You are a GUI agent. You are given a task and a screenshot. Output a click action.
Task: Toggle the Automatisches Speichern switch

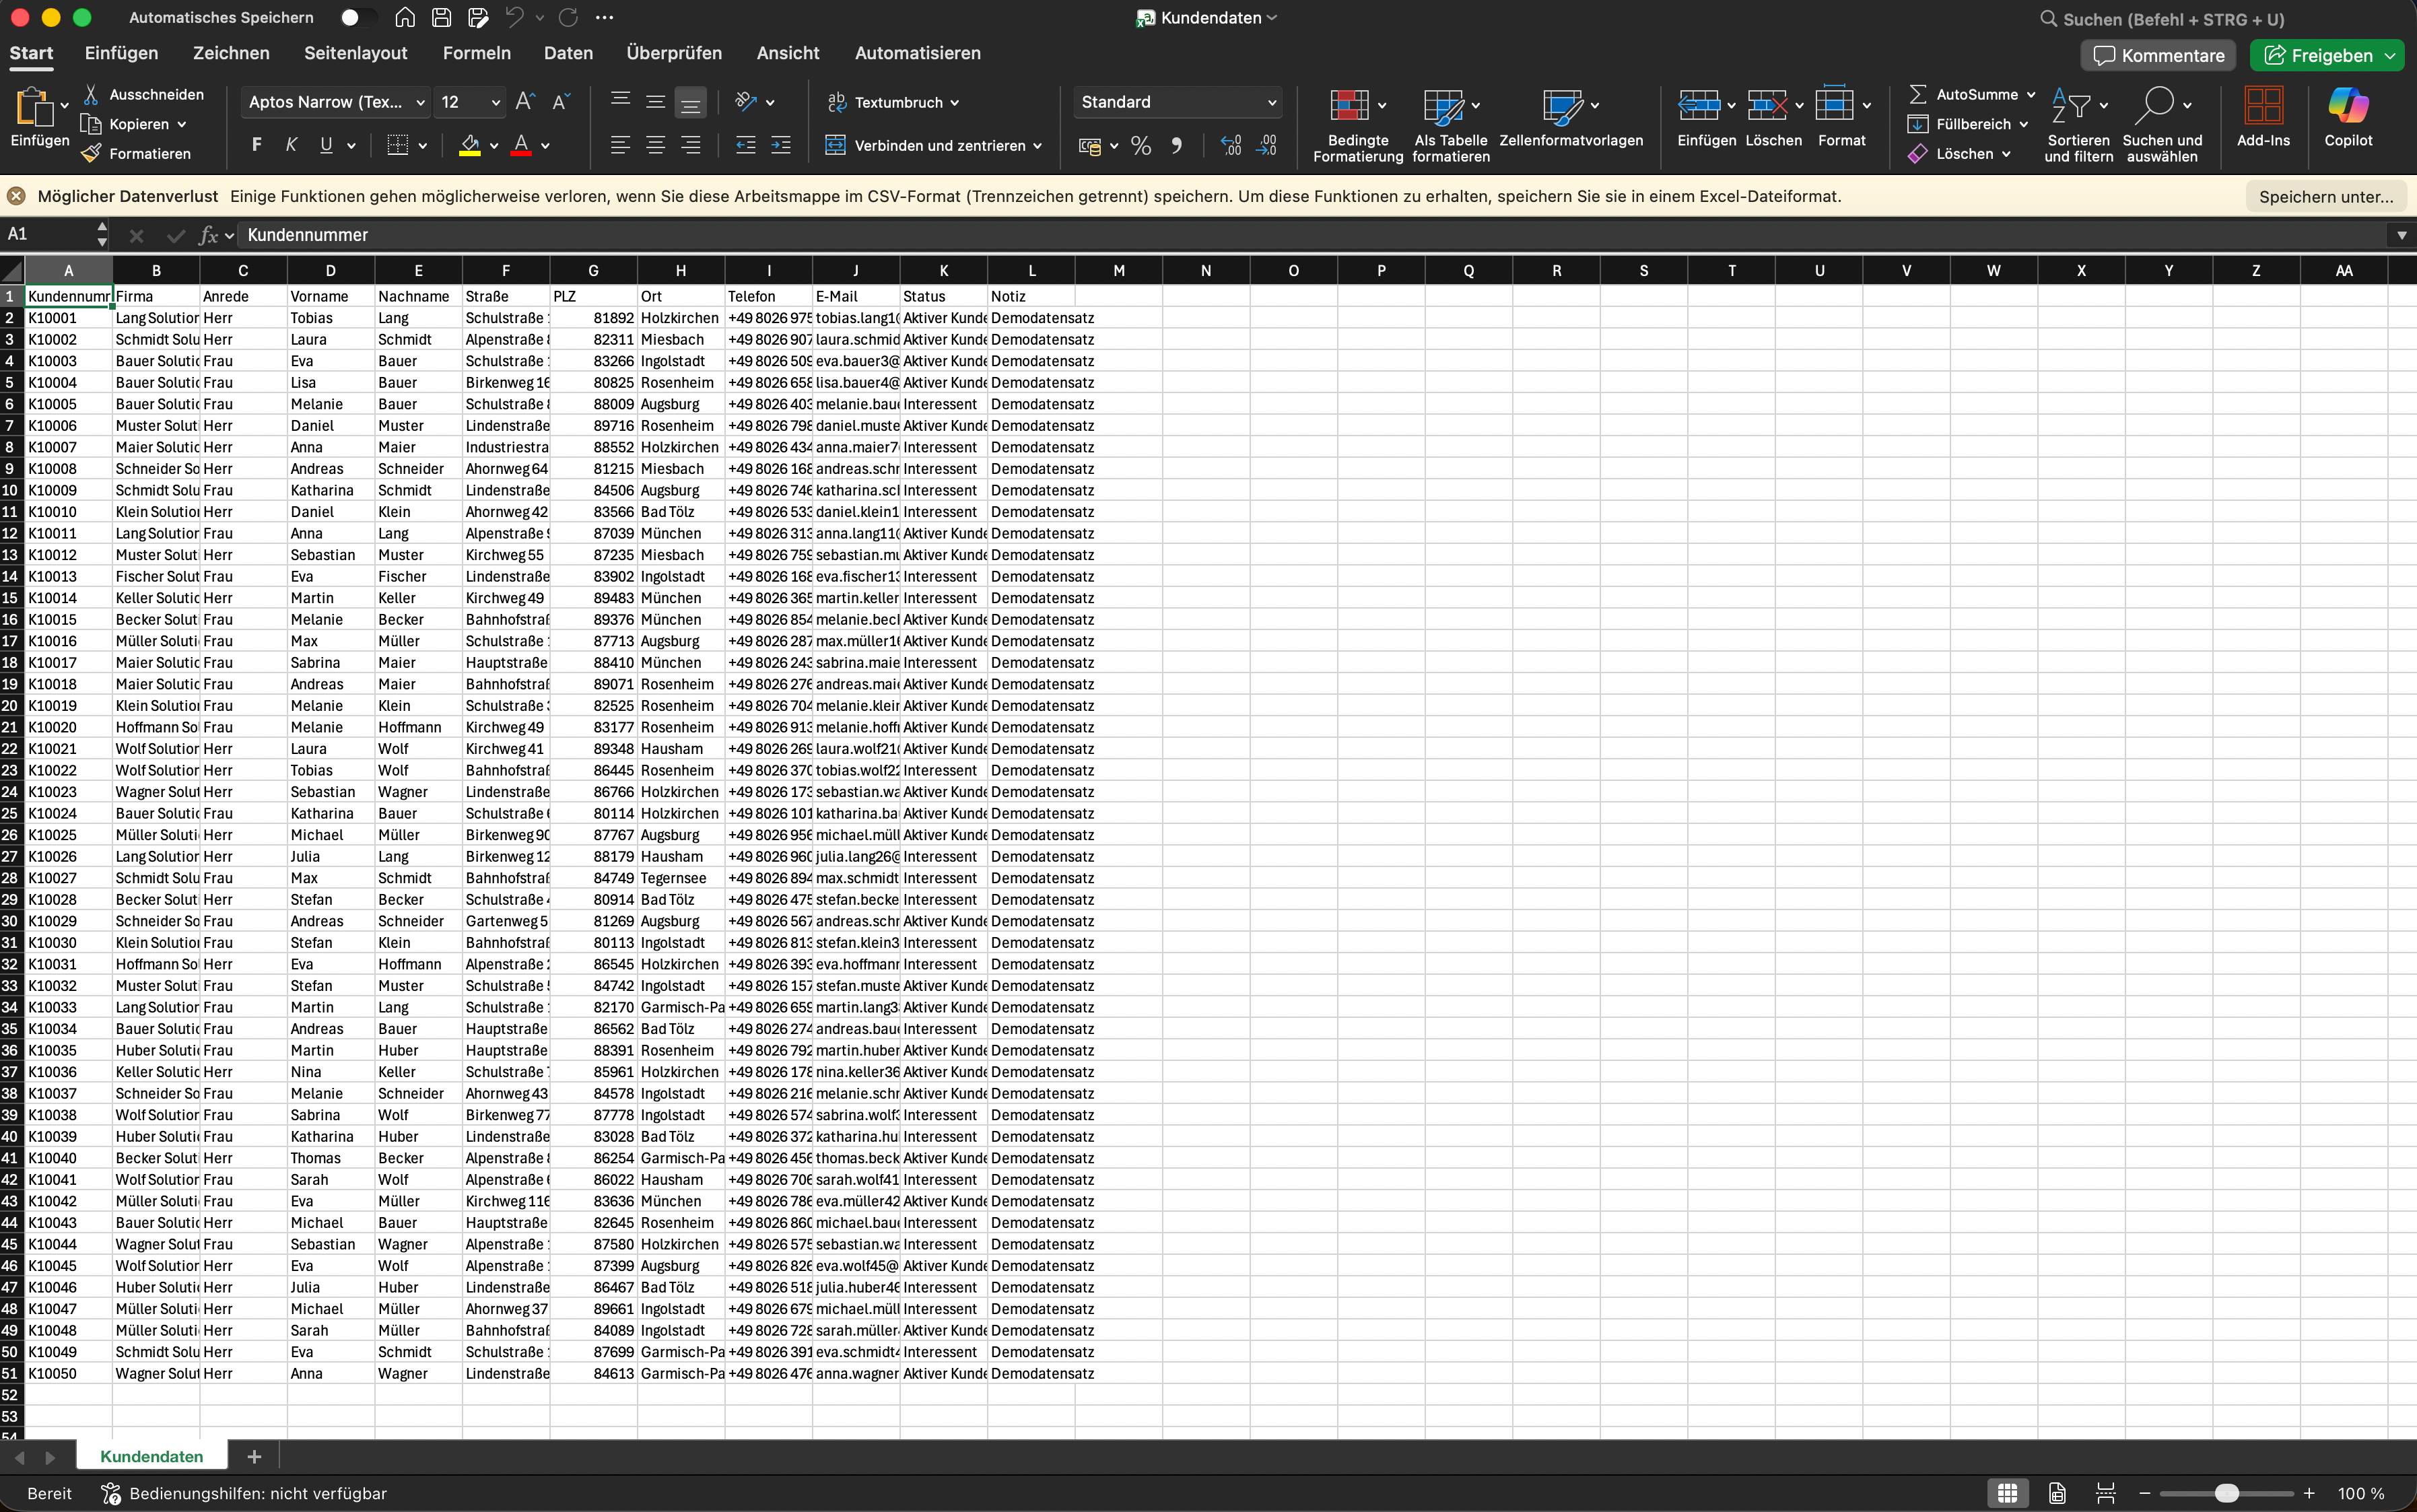357,18
